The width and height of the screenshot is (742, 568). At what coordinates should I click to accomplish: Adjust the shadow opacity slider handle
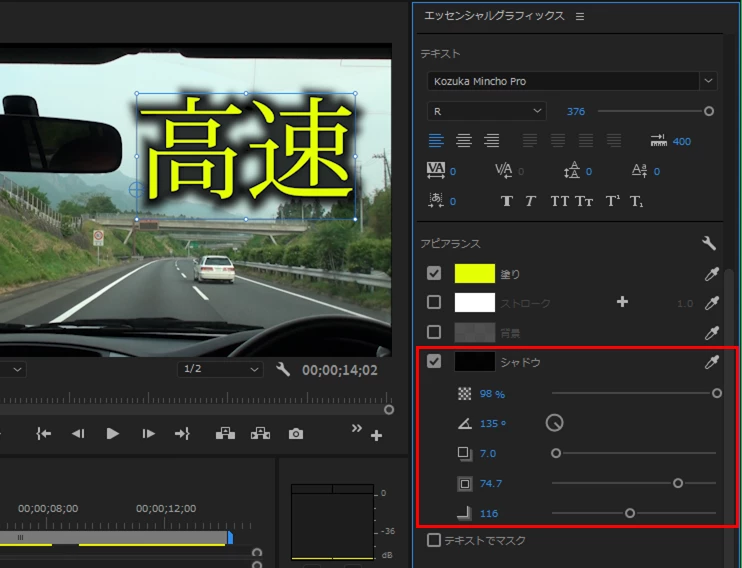(x=716, y=393)
